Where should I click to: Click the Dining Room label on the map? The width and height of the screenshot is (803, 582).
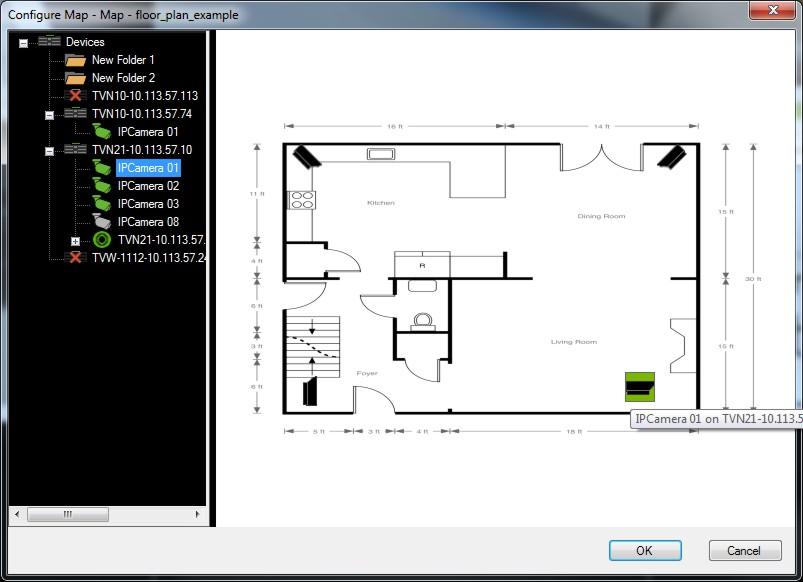[601, 216]
